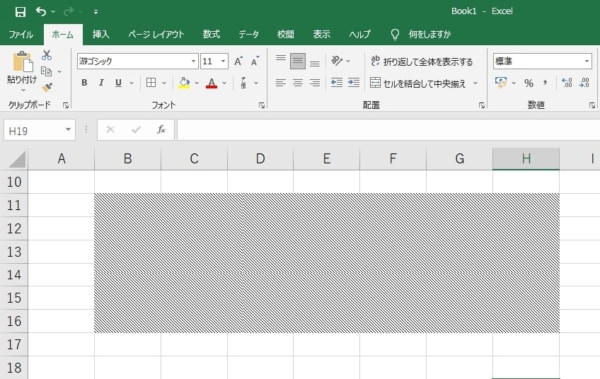The width and height of the screenshot is (600, 379).
Task: Click 折り返して全体を表示する wrap text
Action: point(422,61)
